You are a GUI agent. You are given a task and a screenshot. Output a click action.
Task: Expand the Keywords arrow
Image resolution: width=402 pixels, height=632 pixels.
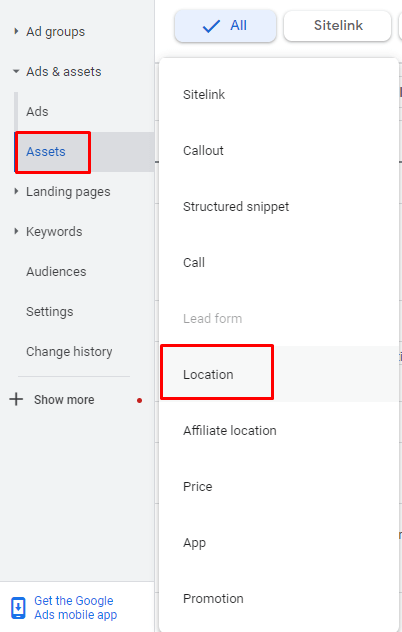coord(16,231)
